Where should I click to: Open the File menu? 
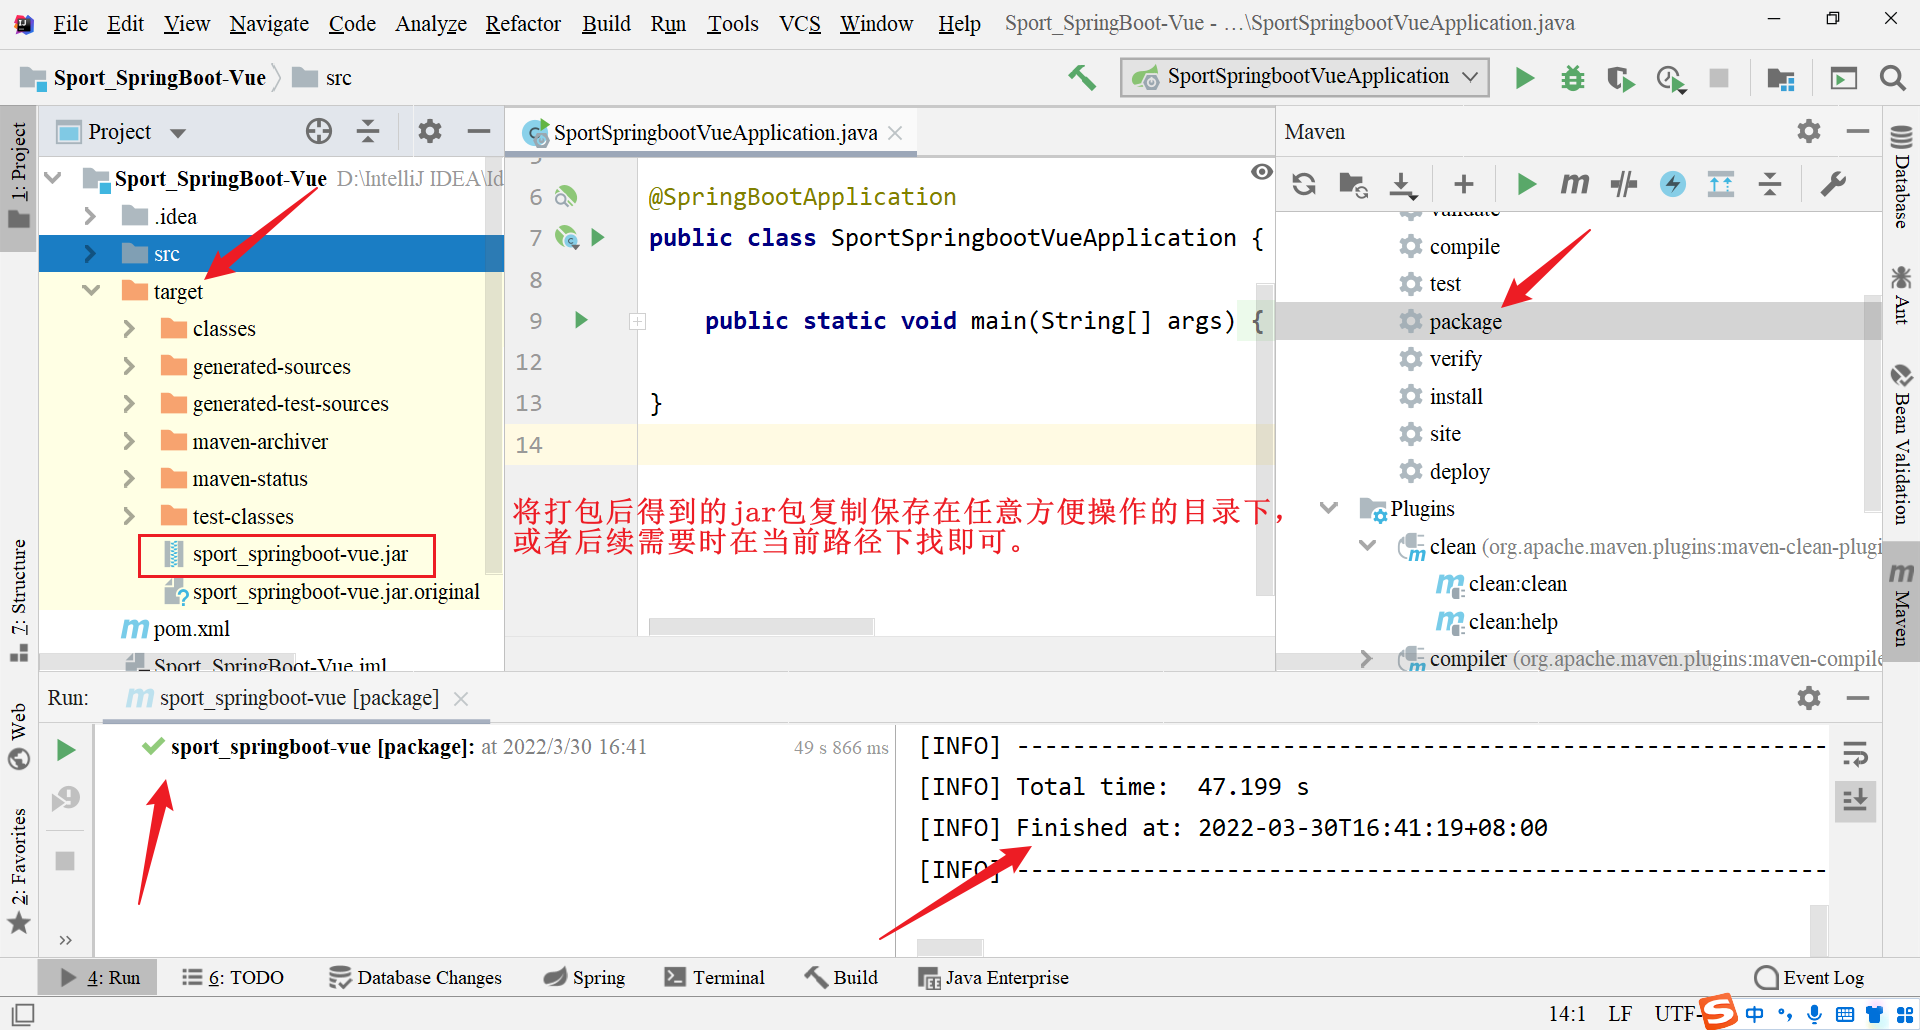70,23
